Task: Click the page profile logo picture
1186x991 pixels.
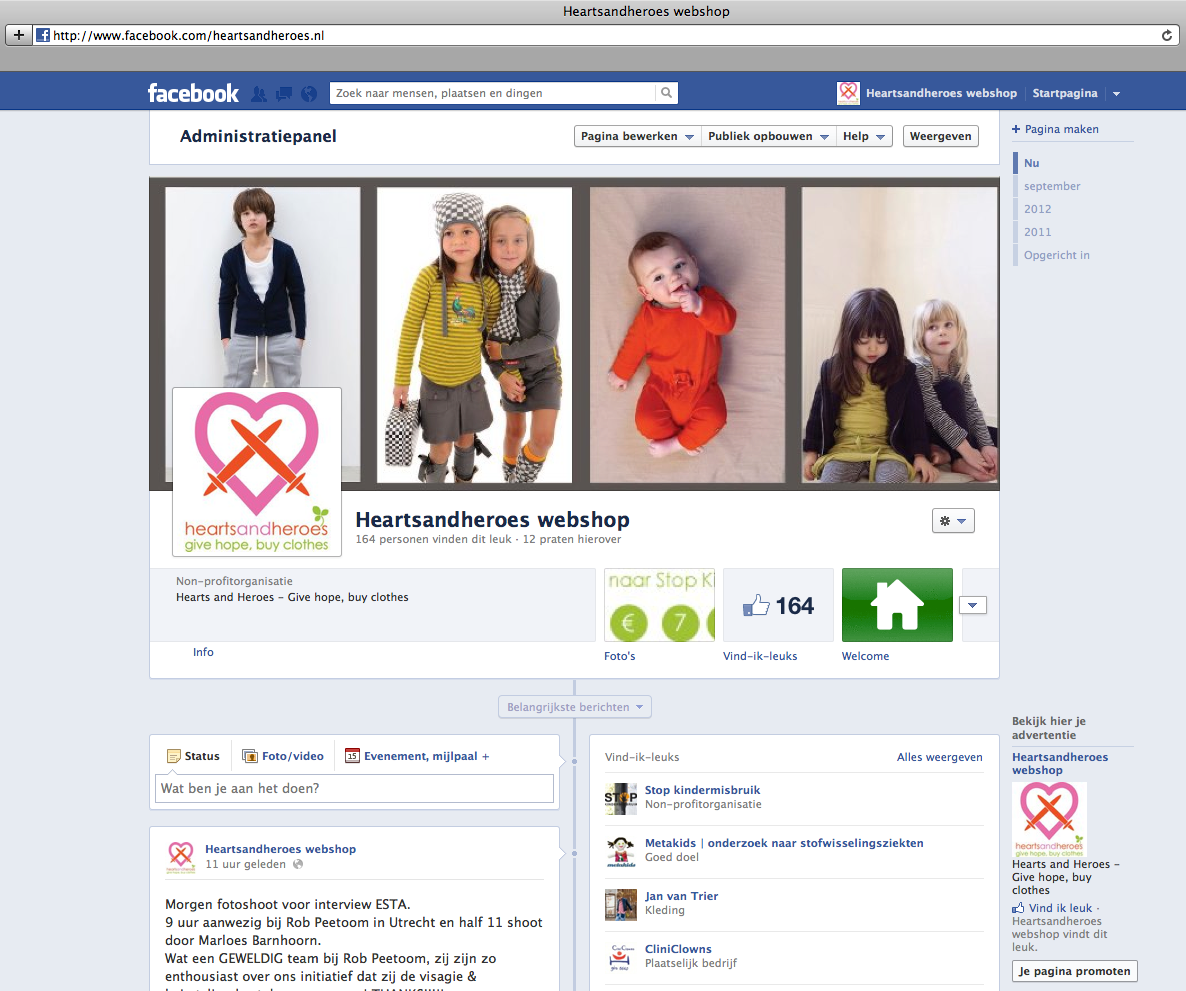Action: pos(257,472)
